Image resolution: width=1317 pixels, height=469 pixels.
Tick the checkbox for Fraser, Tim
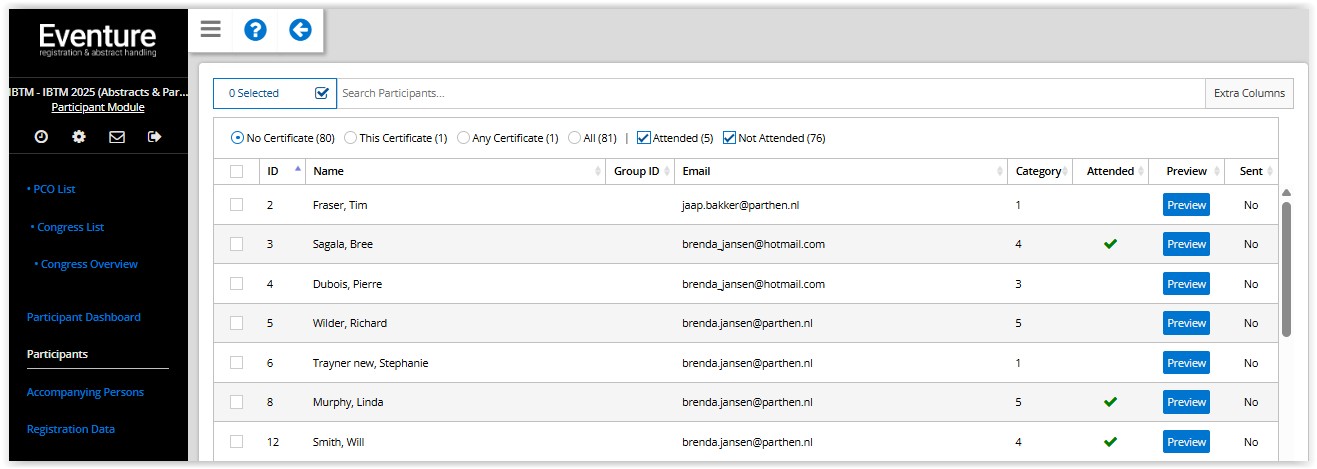click(236, 205)
